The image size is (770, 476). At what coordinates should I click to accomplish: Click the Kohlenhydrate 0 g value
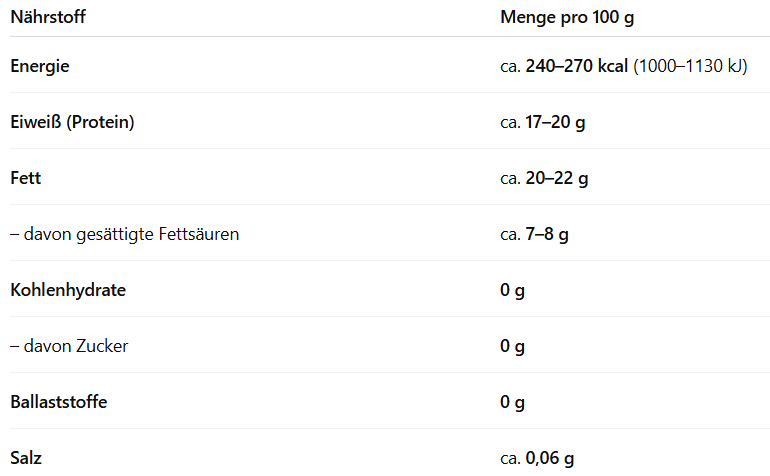(x=513, y=290)
